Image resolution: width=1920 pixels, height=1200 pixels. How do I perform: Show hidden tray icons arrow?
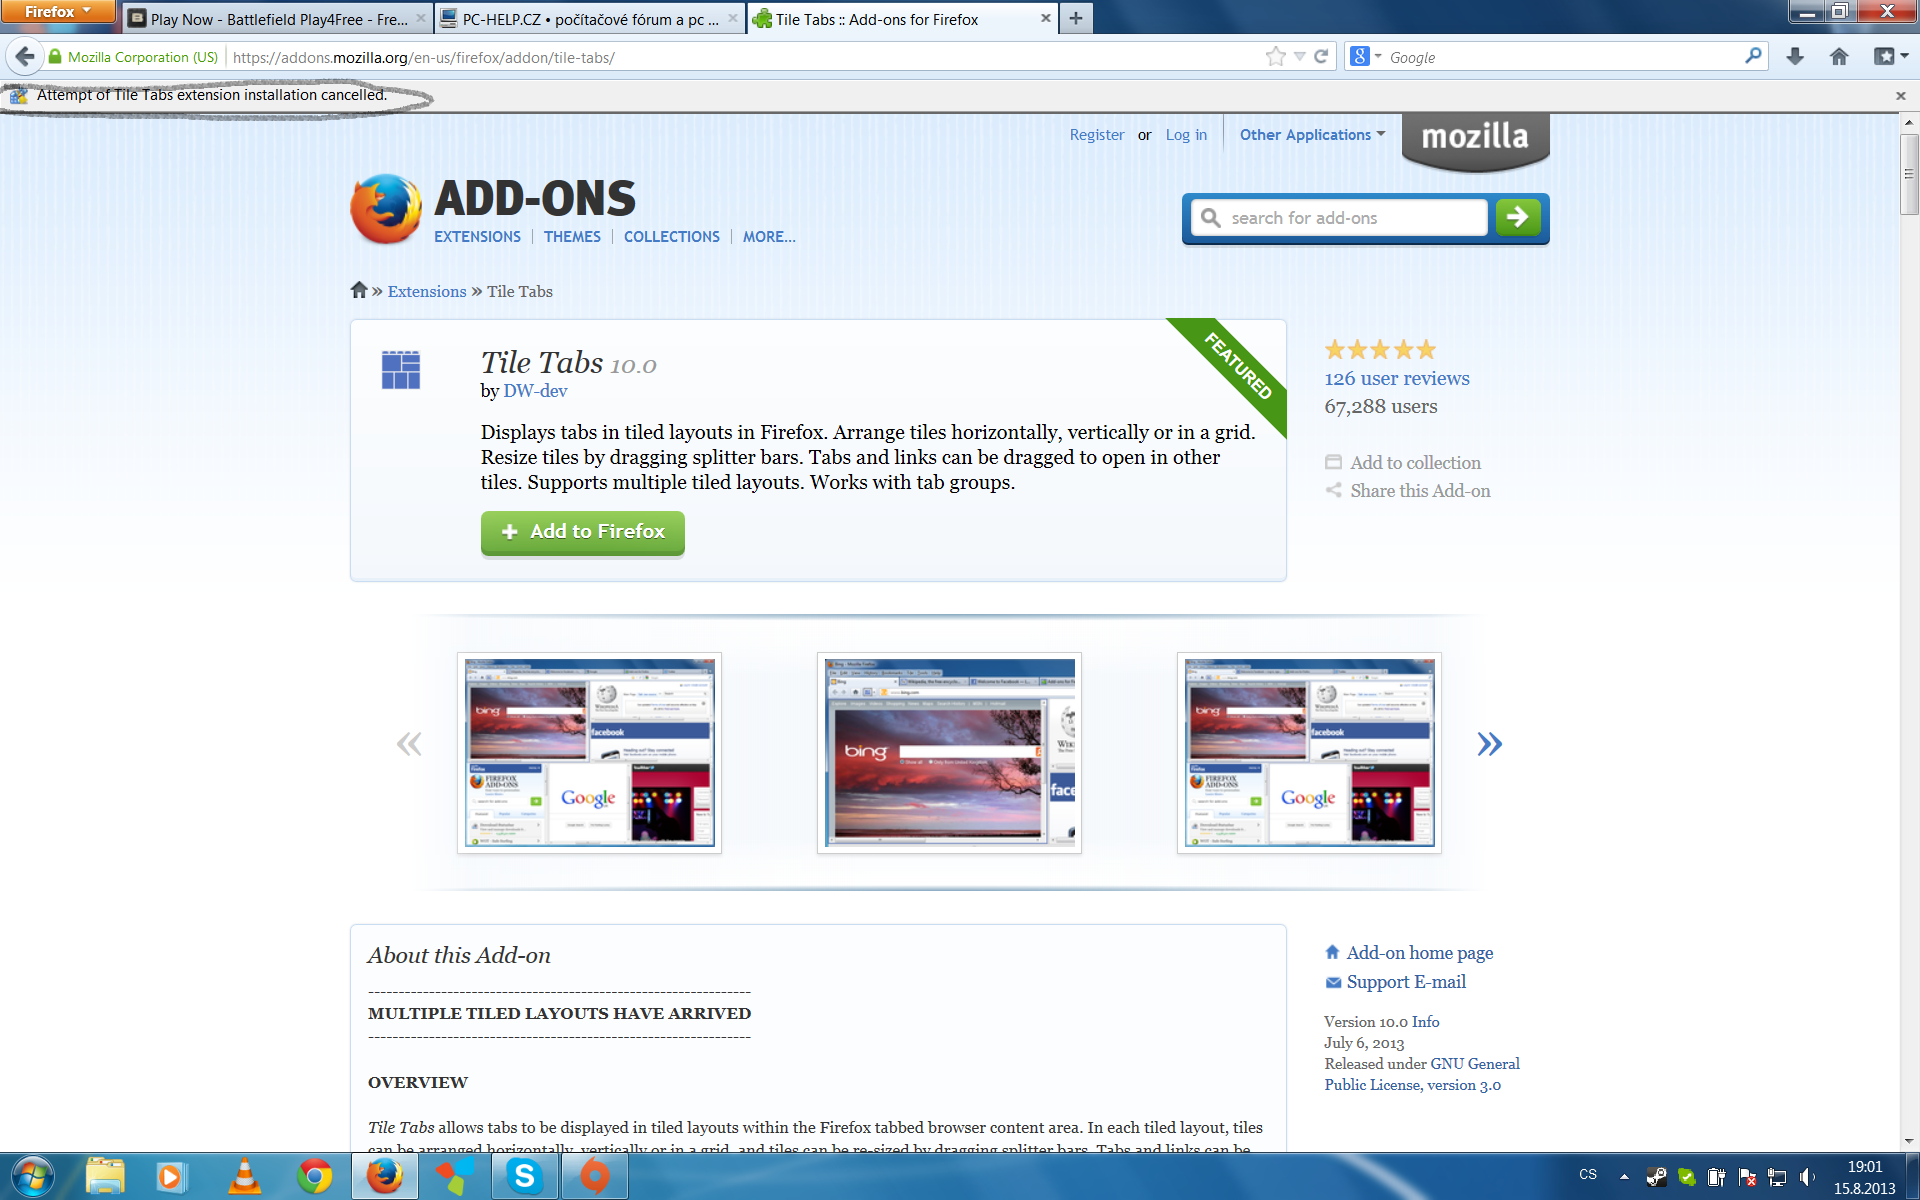[1624, 1177]
